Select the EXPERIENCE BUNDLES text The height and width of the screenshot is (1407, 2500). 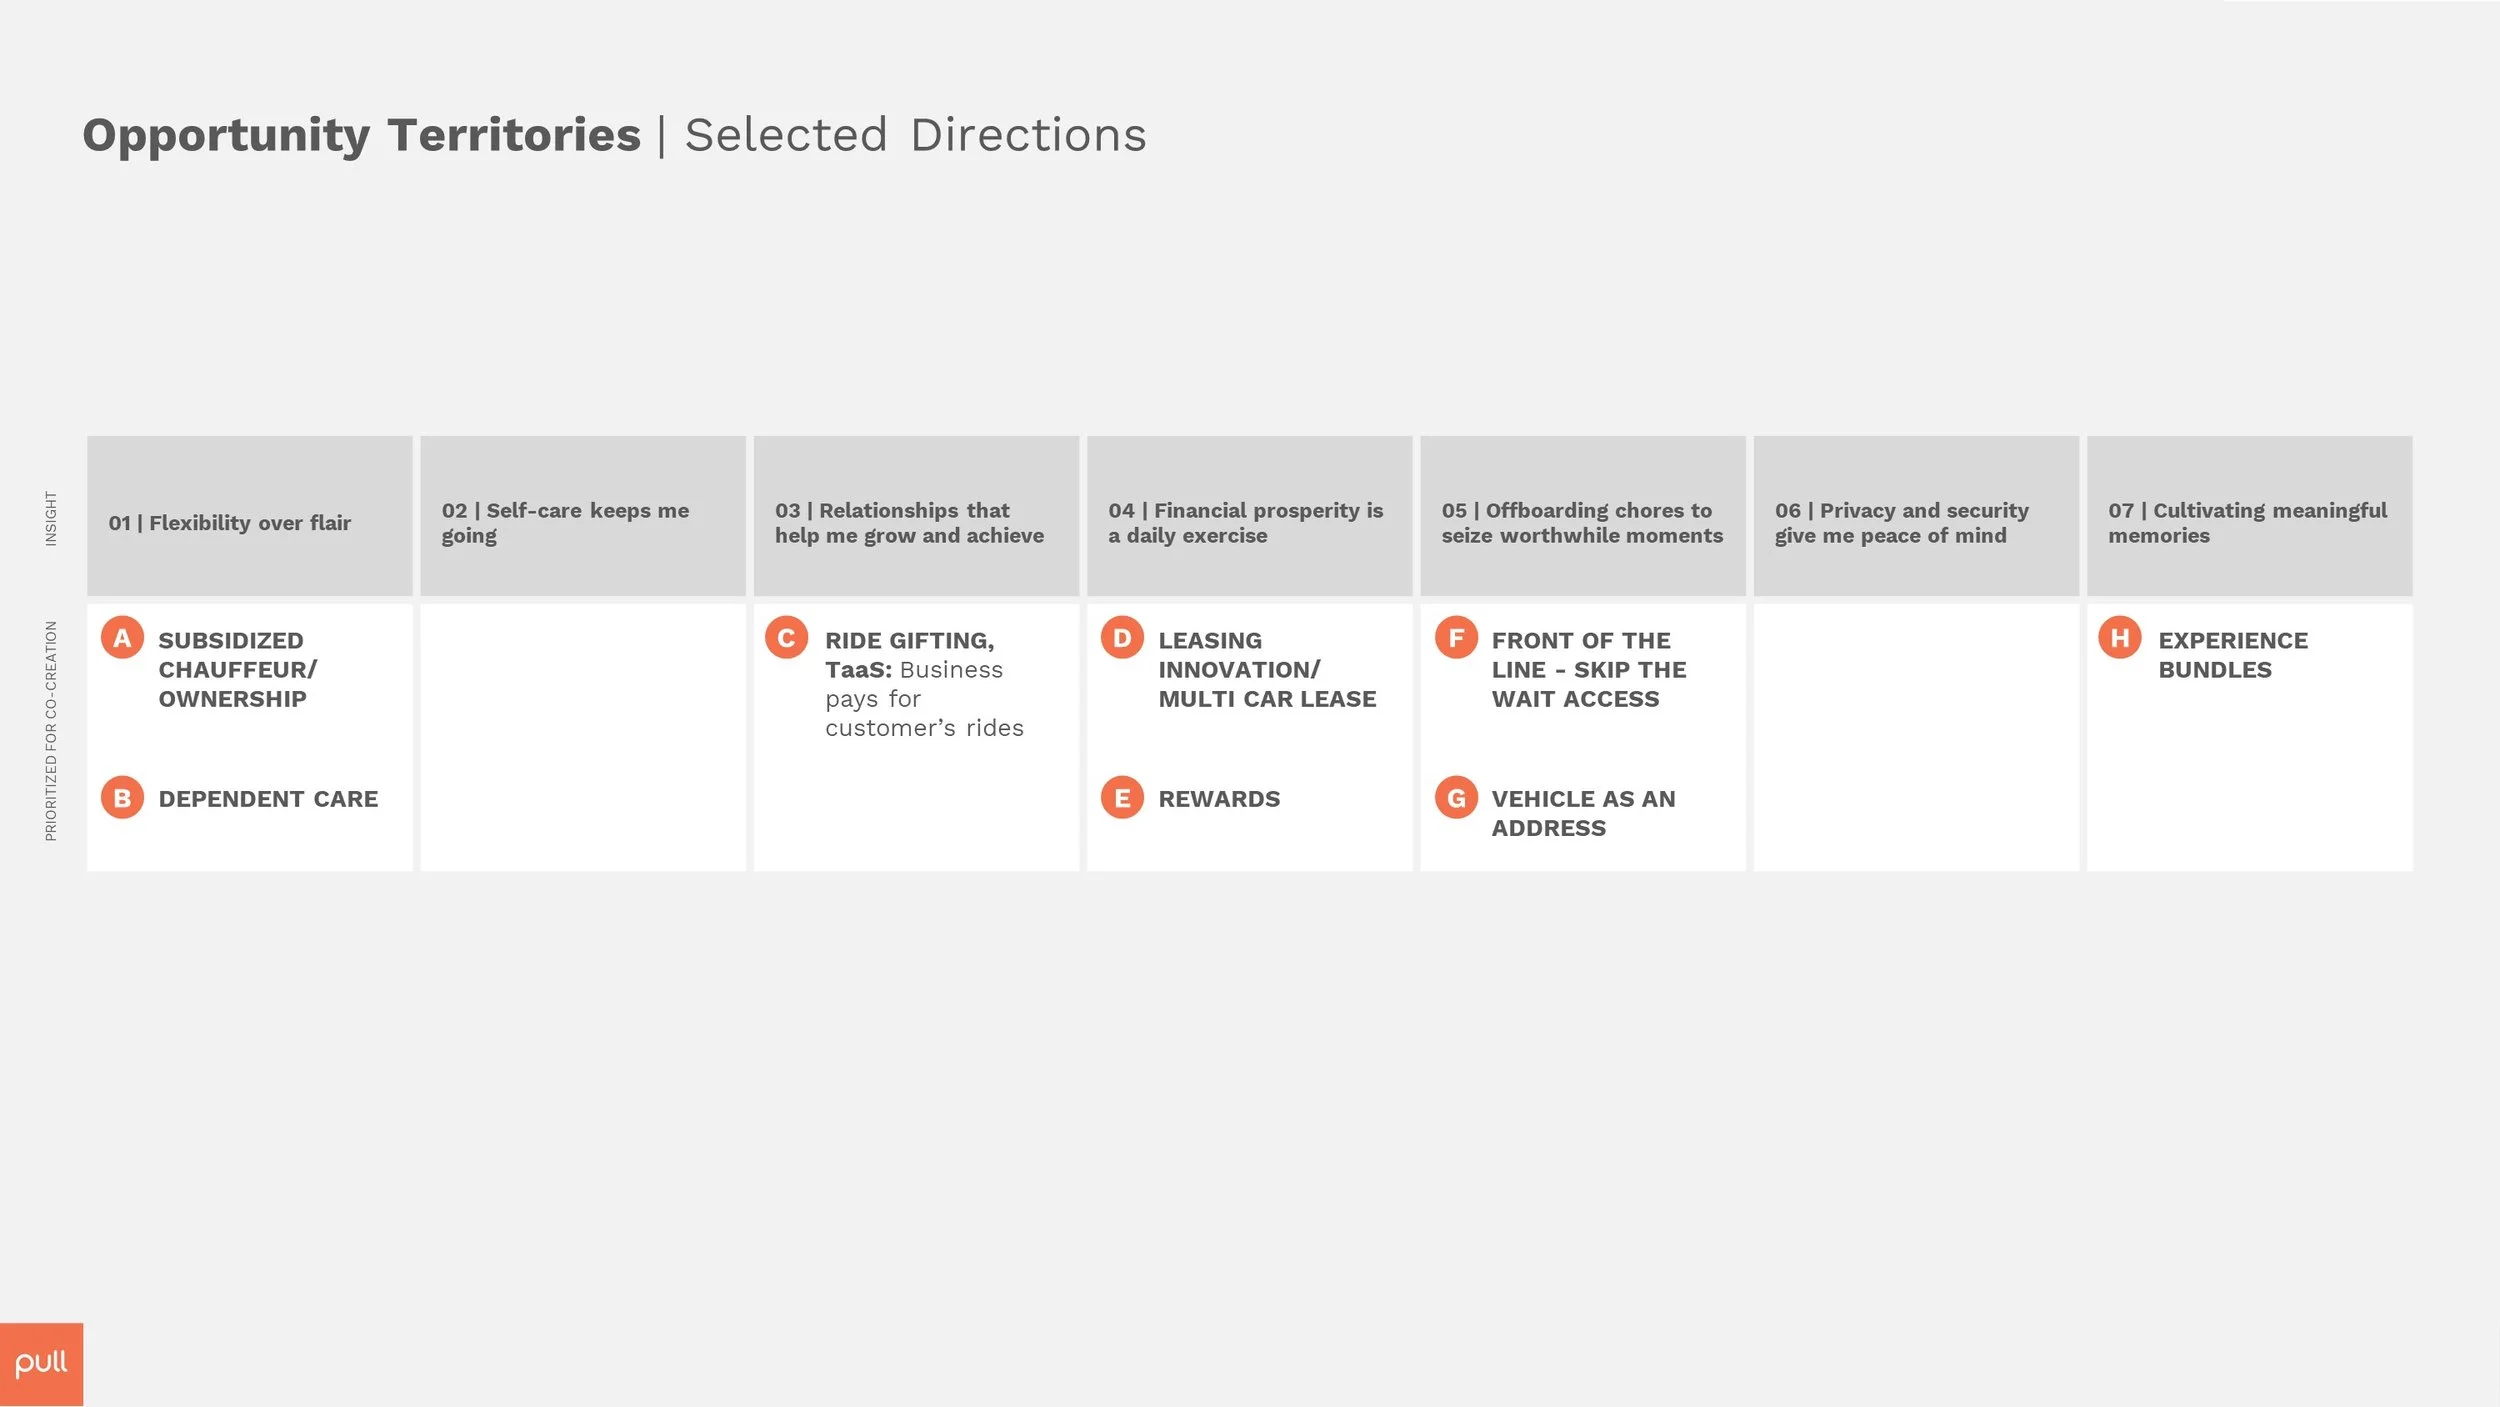[2233, 655]
